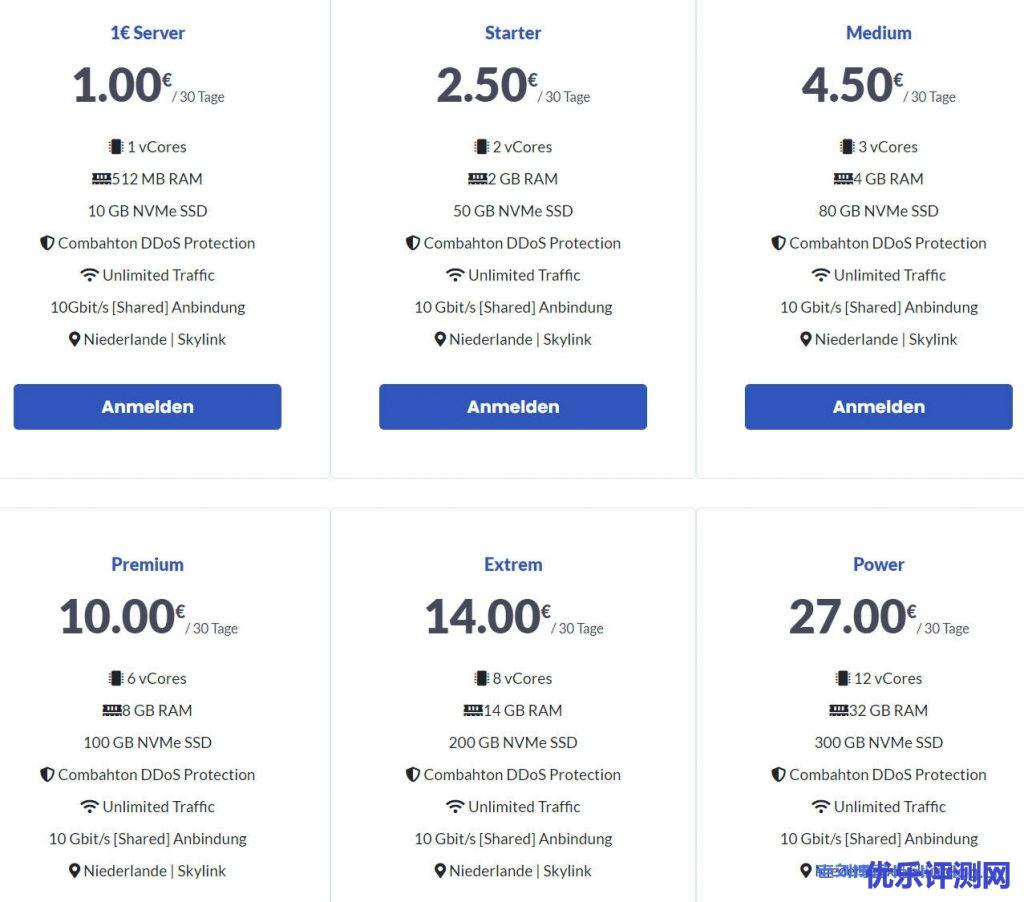Click the 1.00 price of 1€ Server
The height and width of the screenshot is (902, 1024).
(x=117, y=85)
